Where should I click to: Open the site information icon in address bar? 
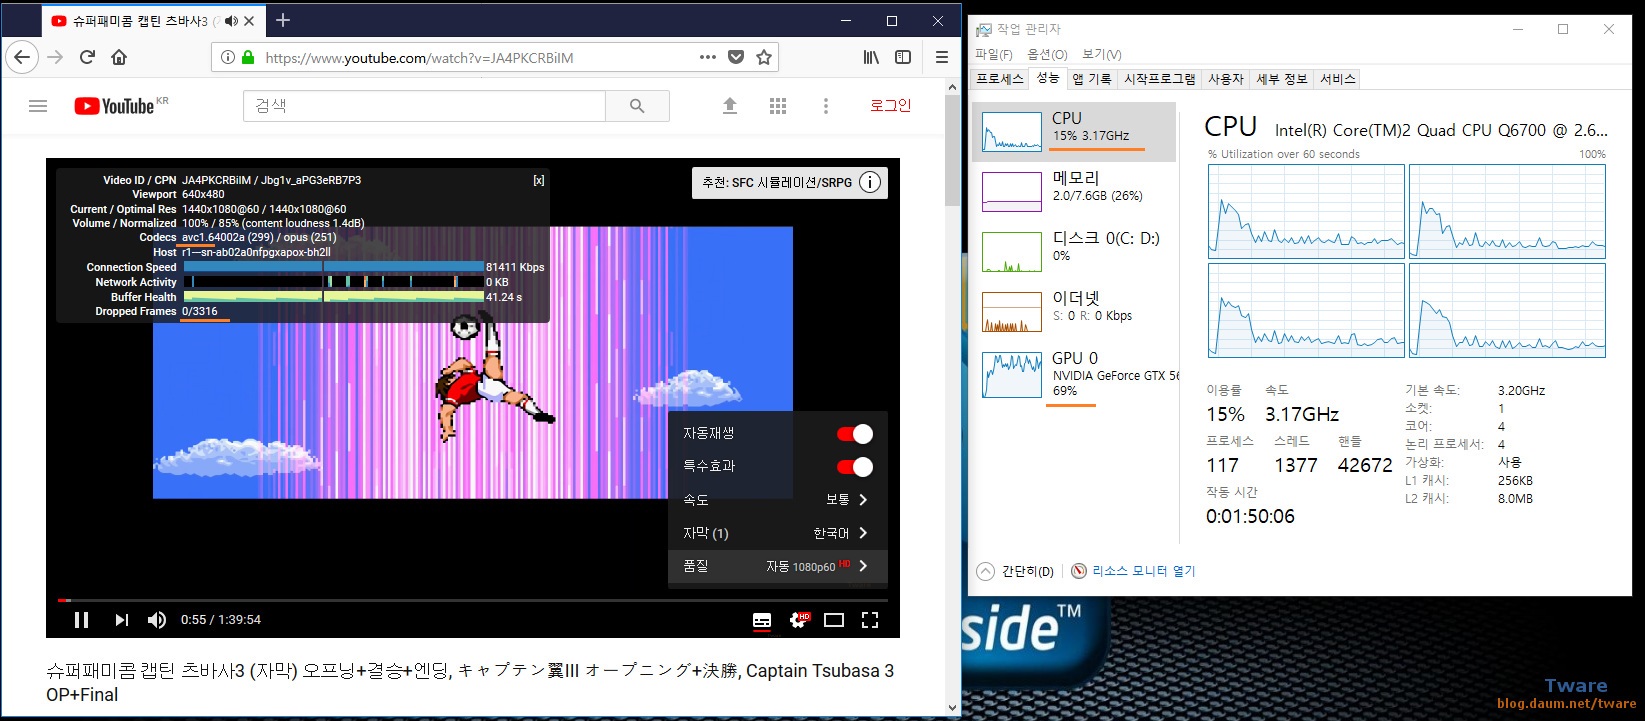pos(227,57)
